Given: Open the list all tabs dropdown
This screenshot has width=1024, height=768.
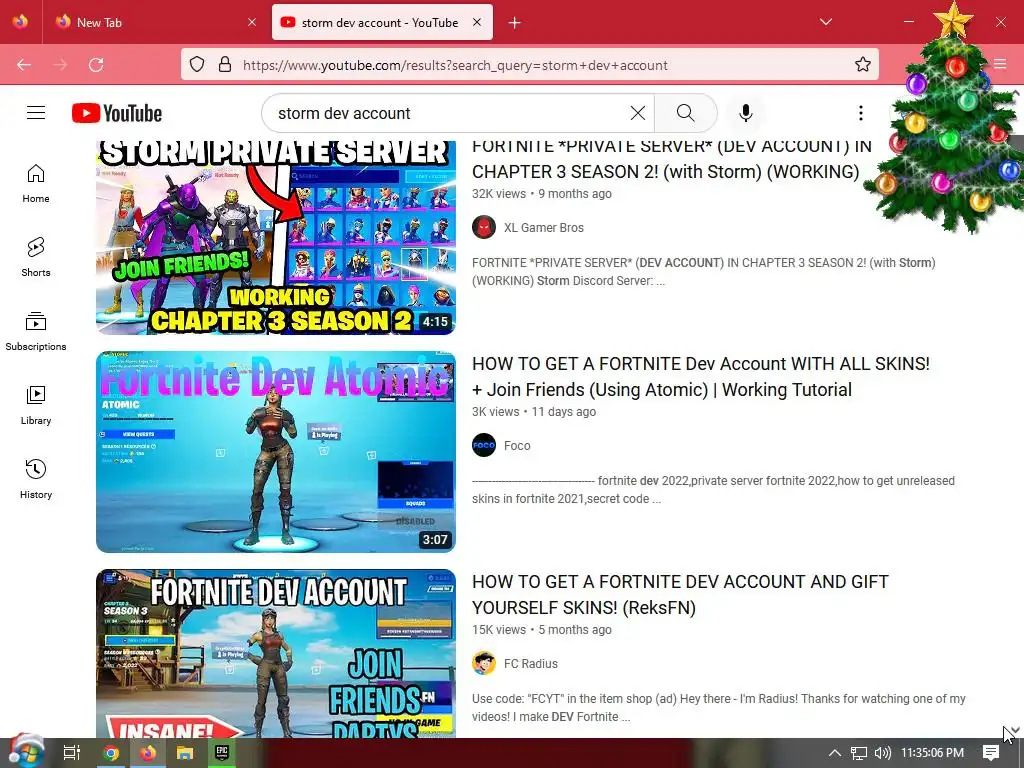Looking at the screenshot, I should tap(825, 22).
